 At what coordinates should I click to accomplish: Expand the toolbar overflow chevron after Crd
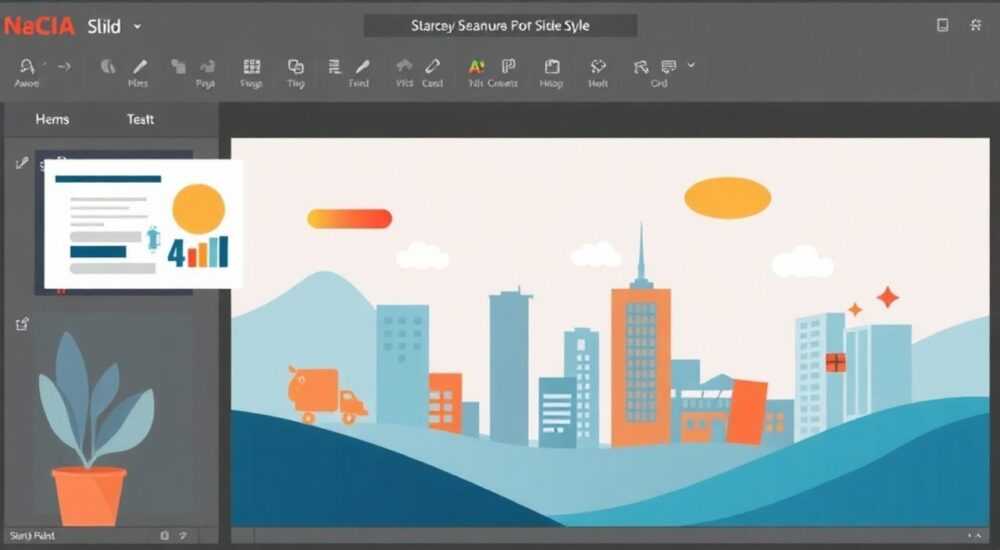coord(691,65)
